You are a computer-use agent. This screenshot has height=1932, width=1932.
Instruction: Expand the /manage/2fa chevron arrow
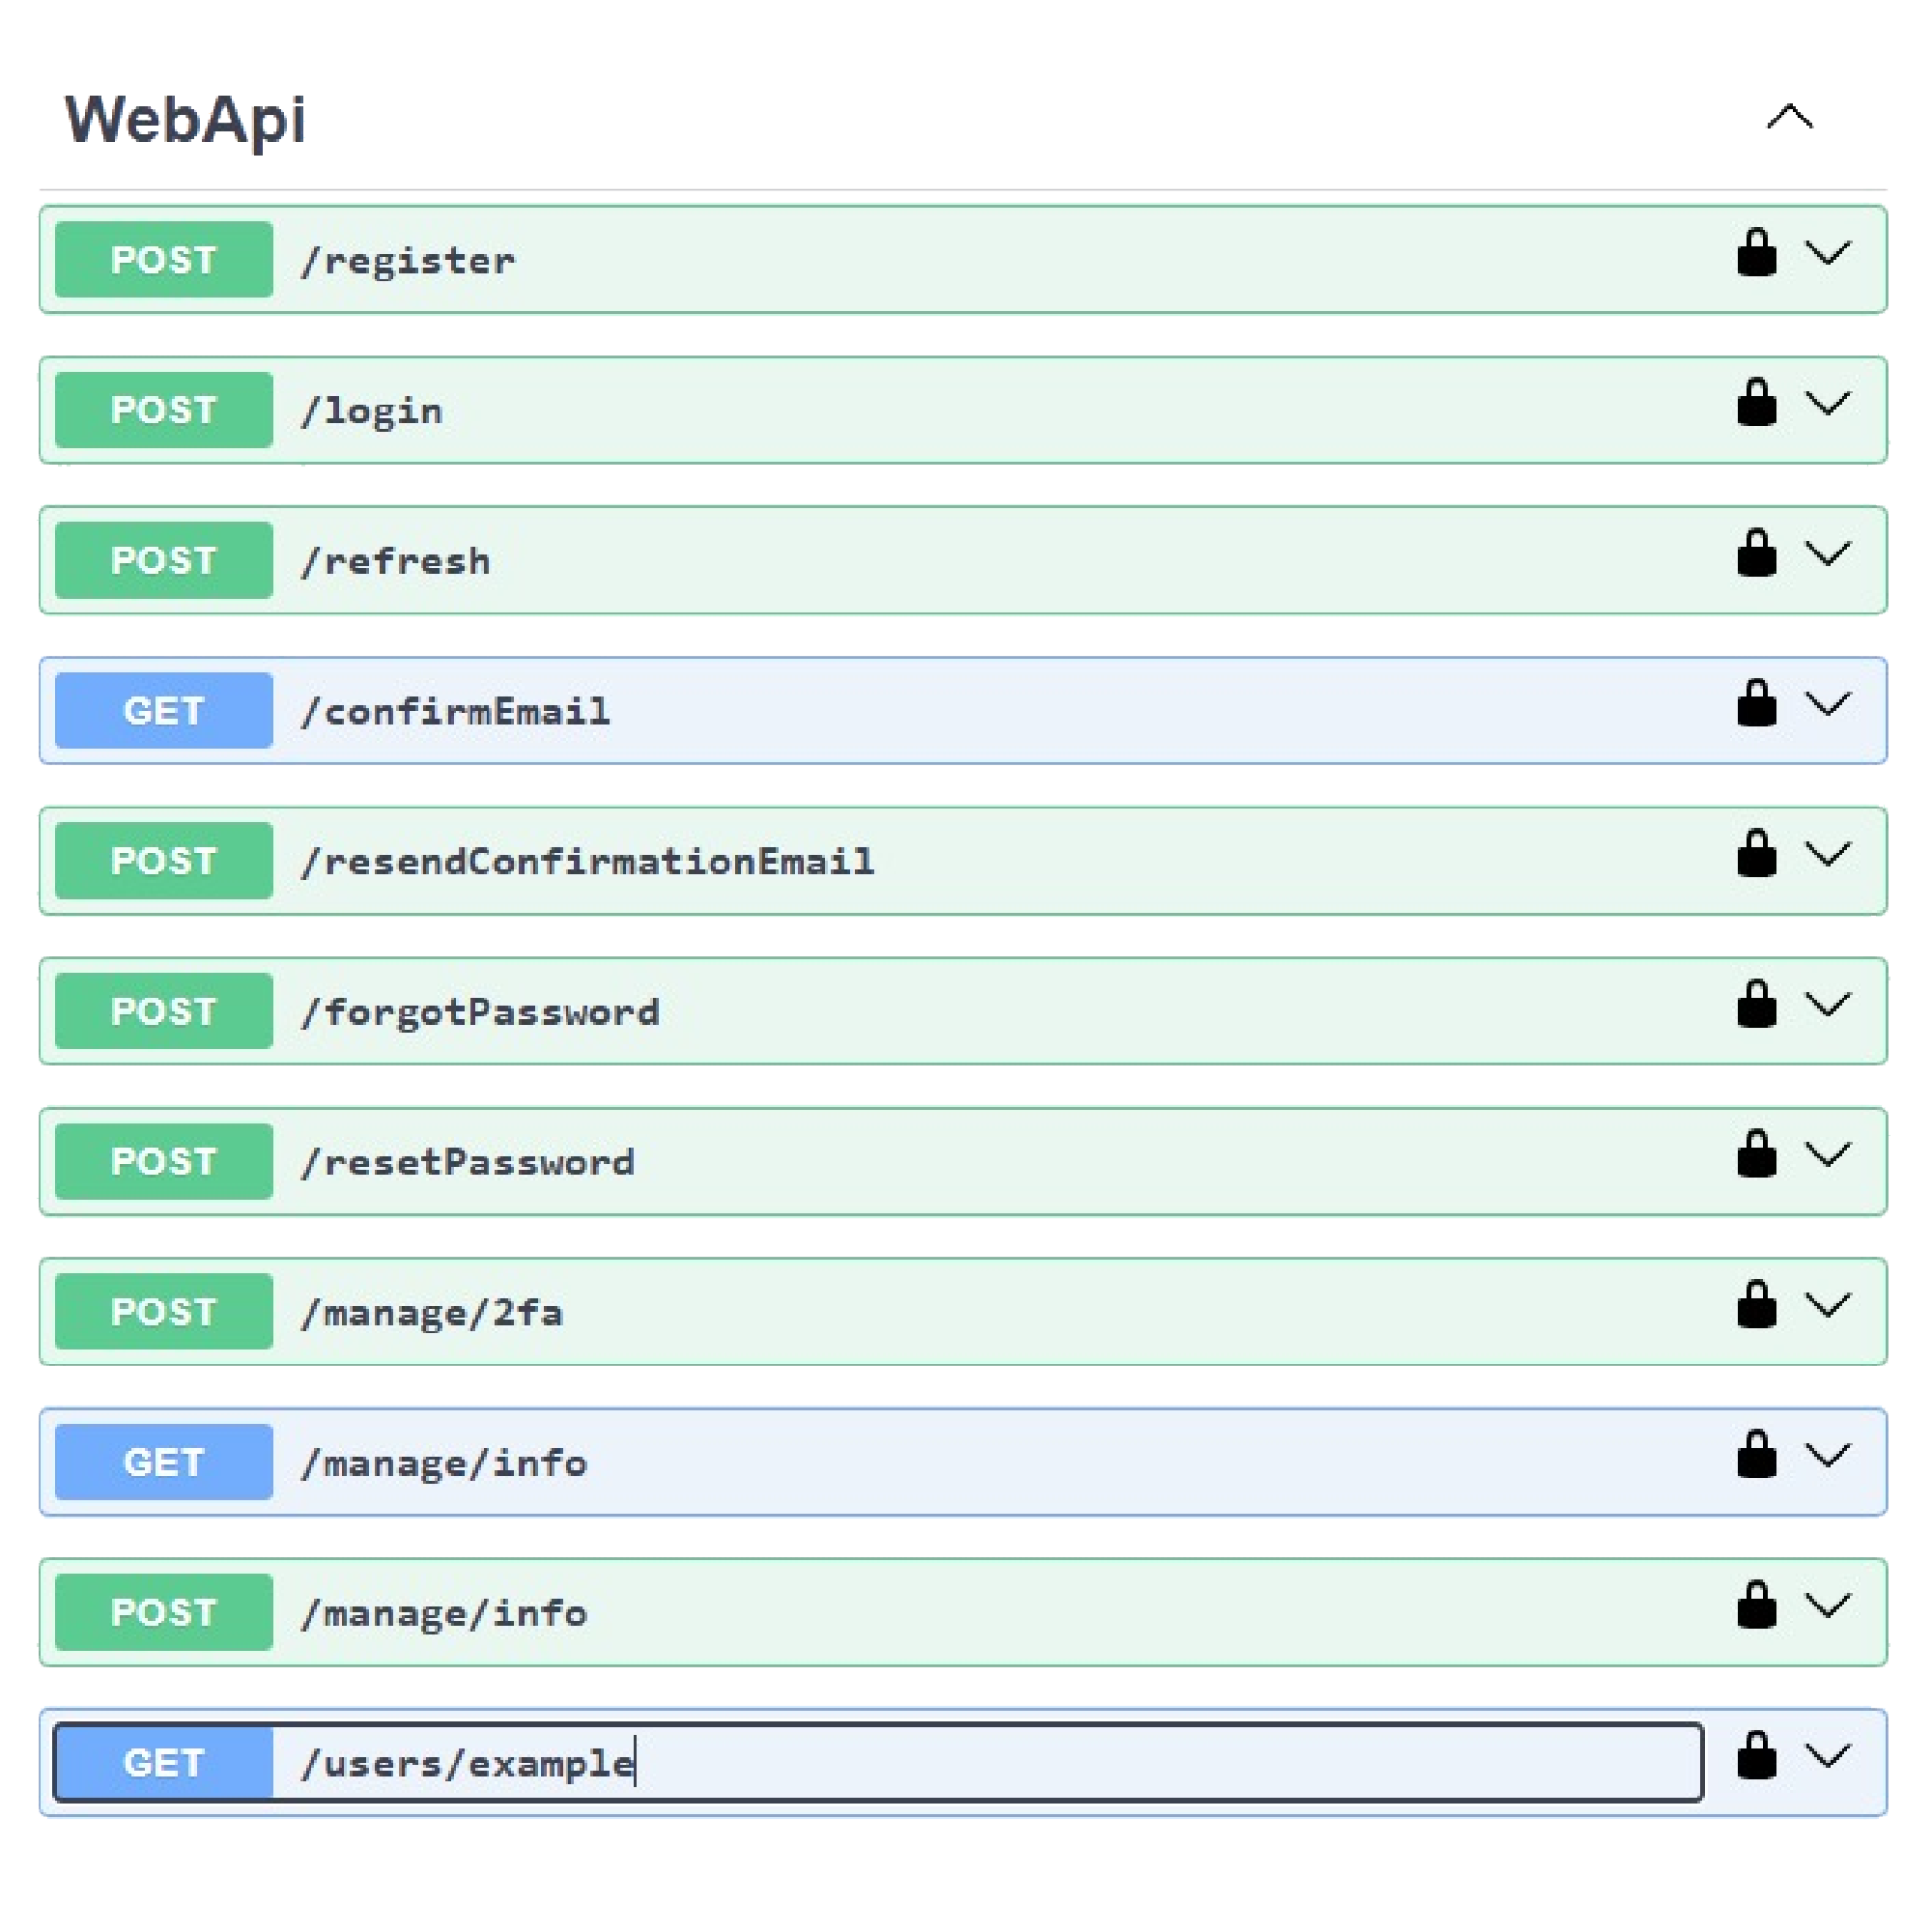1827,1305
